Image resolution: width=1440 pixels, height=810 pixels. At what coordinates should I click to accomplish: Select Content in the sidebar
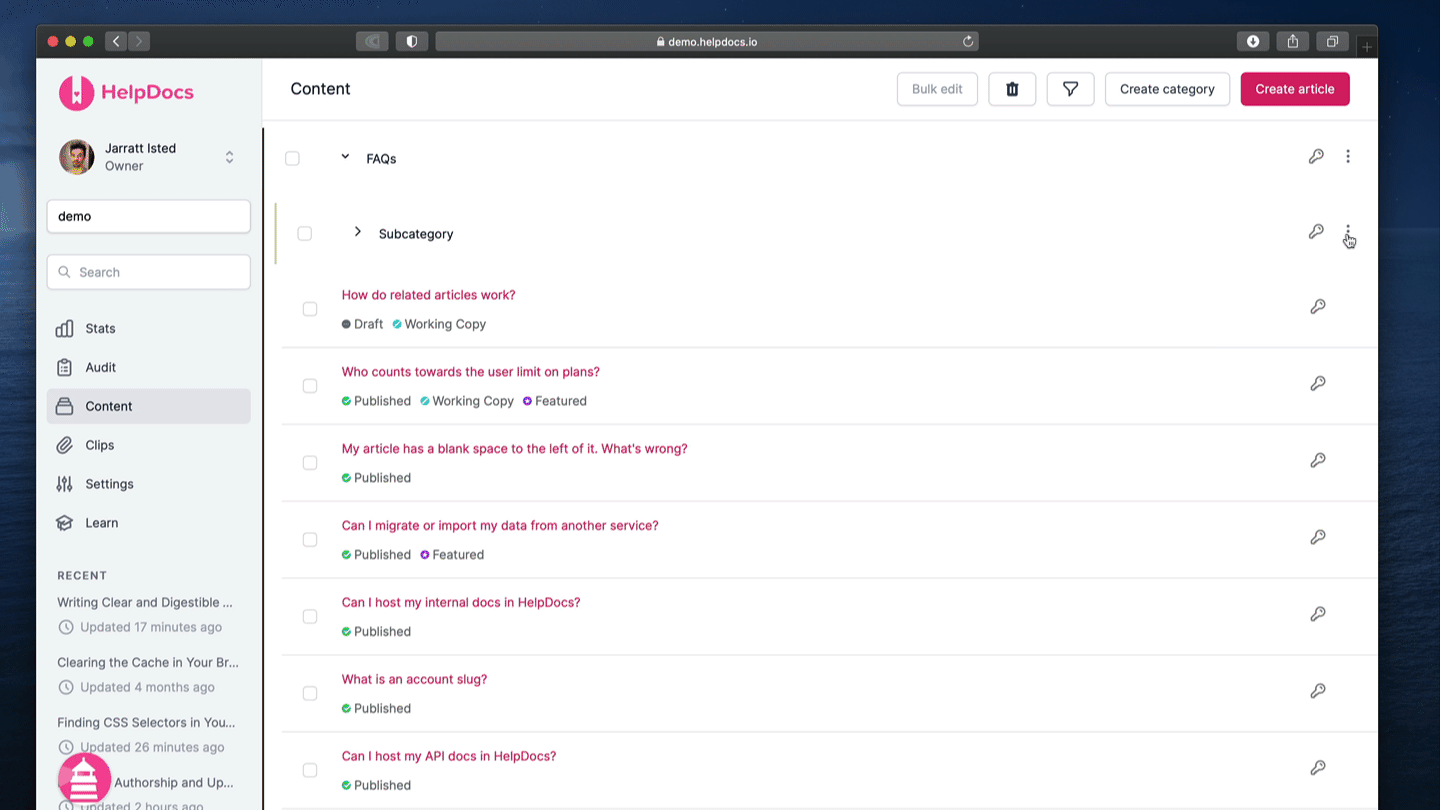(x=148, y=406)
